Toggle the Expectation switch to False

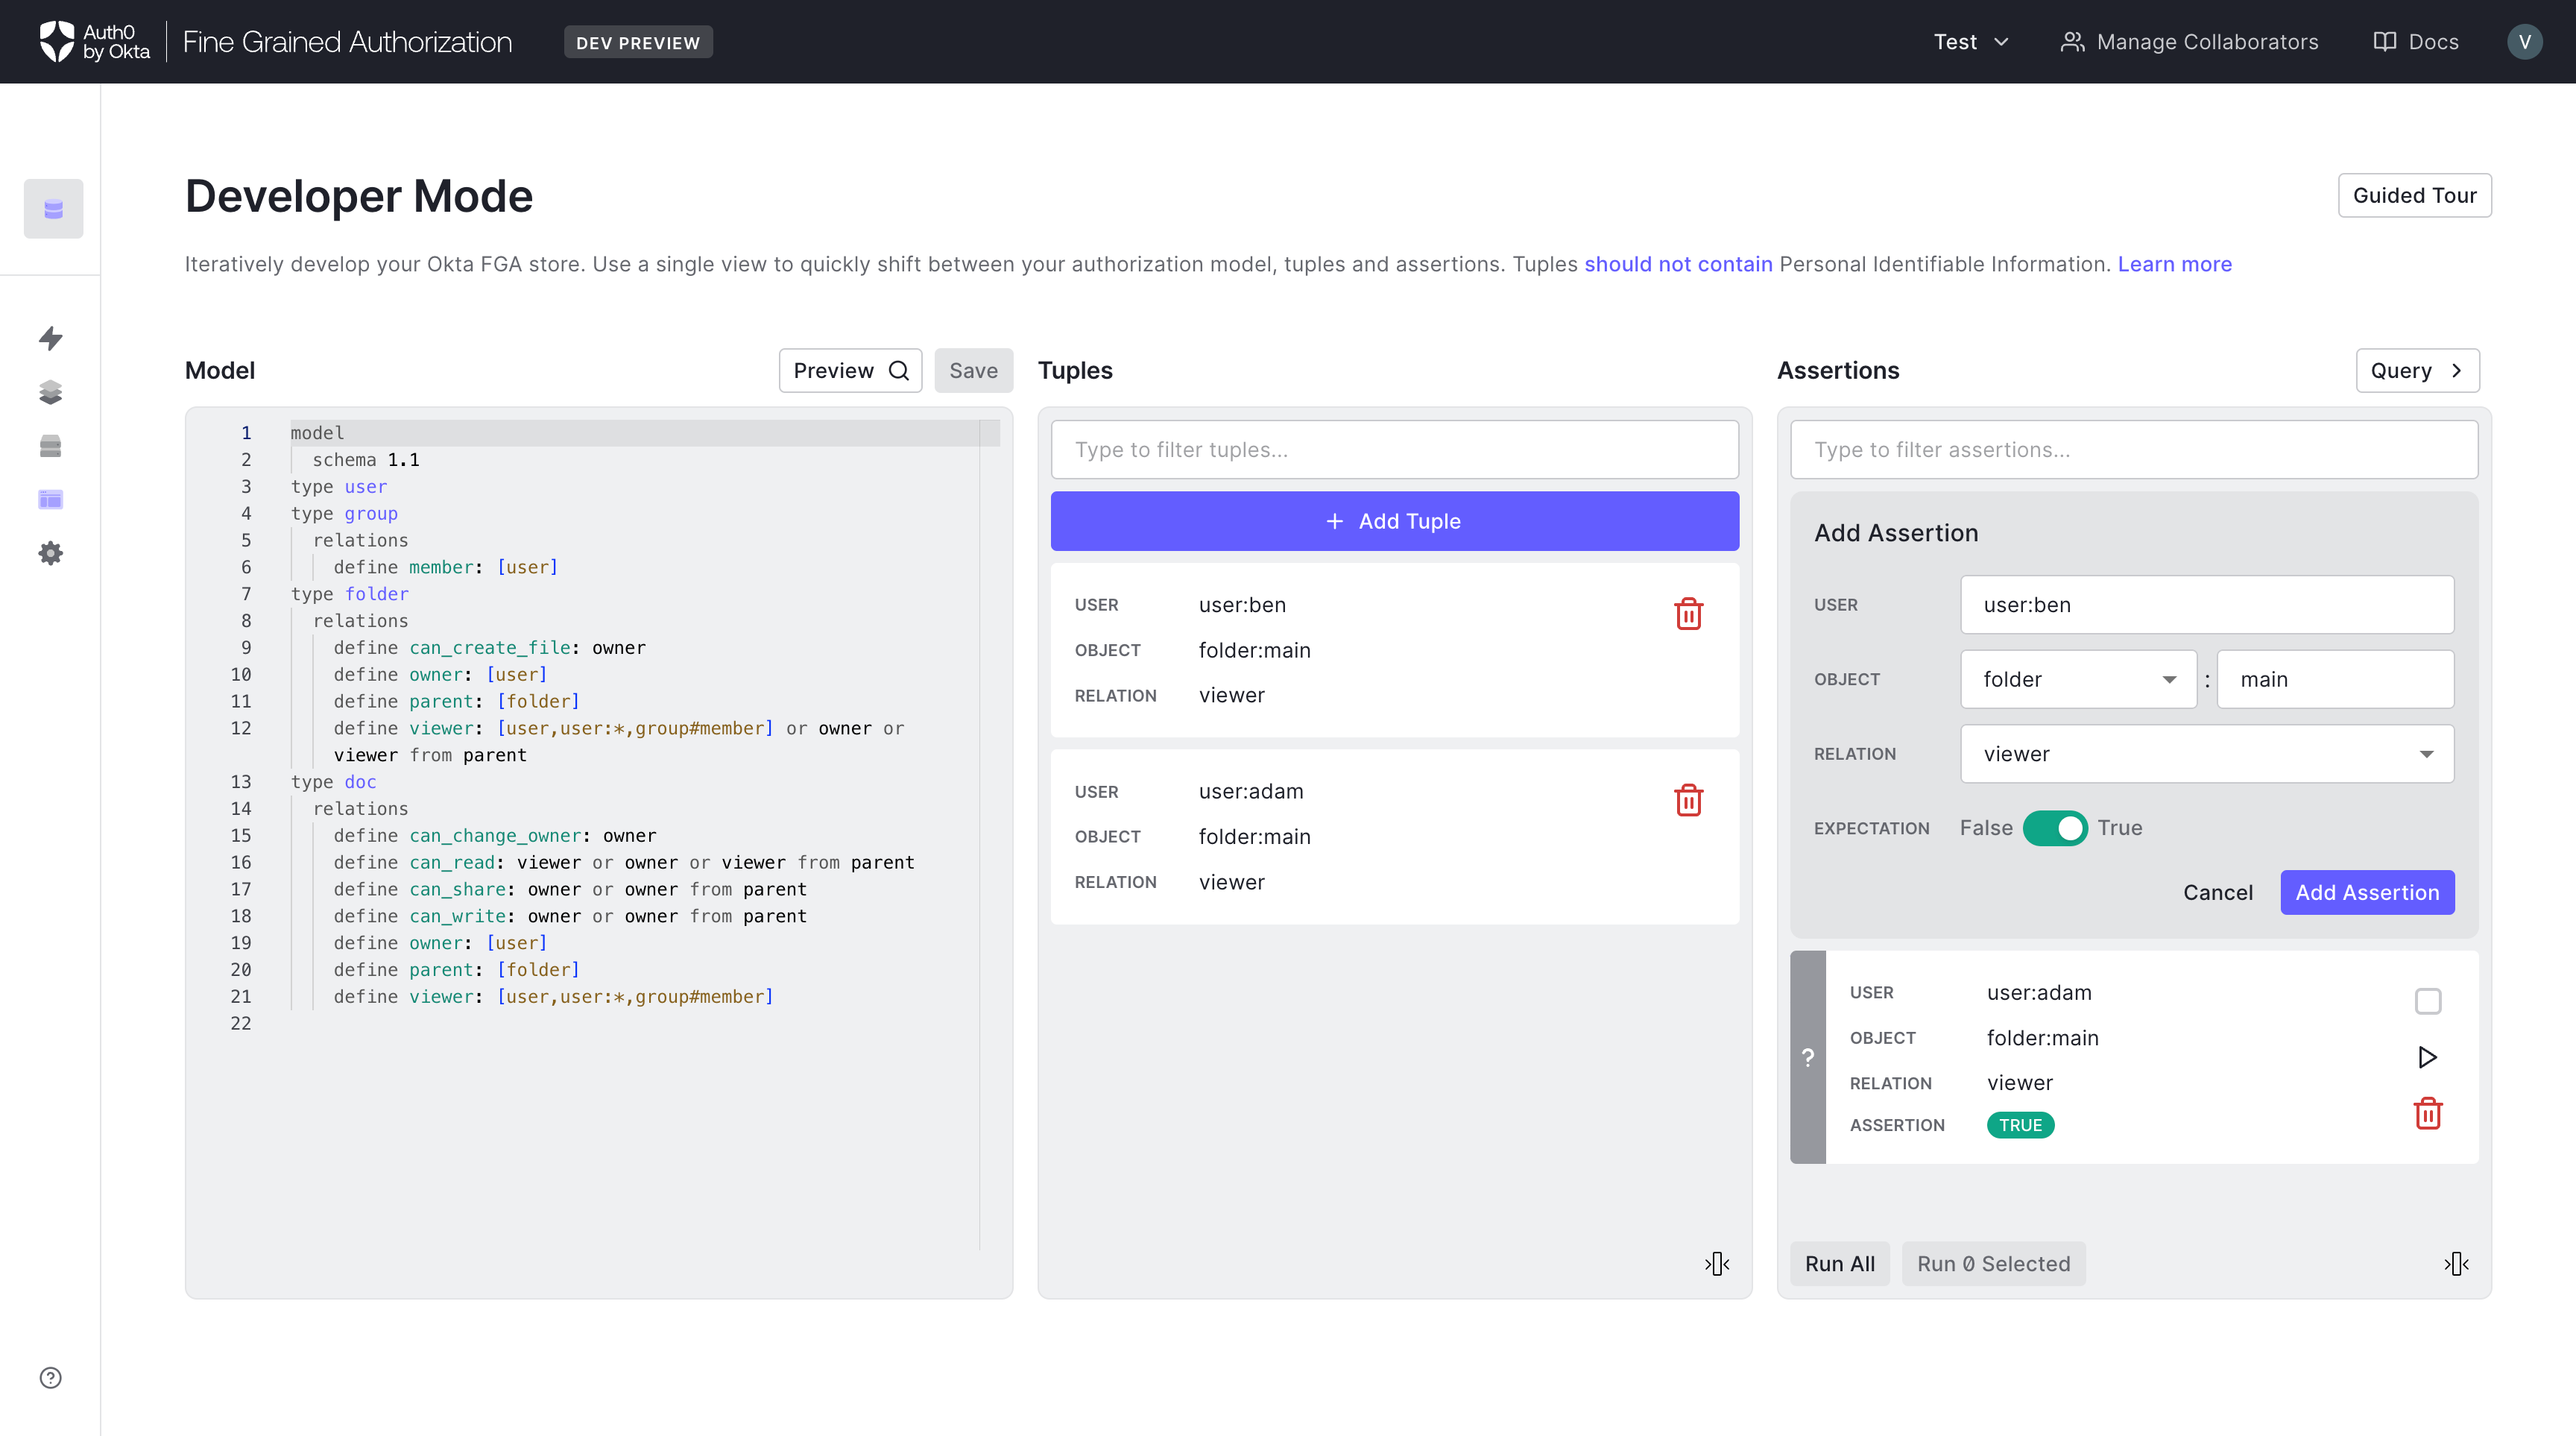click(x=2054, y=828)
